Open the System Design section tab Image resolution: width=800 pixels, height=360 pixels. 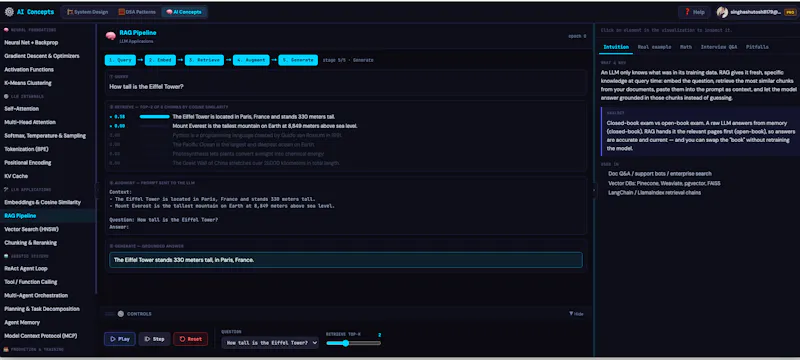[87, 12]
